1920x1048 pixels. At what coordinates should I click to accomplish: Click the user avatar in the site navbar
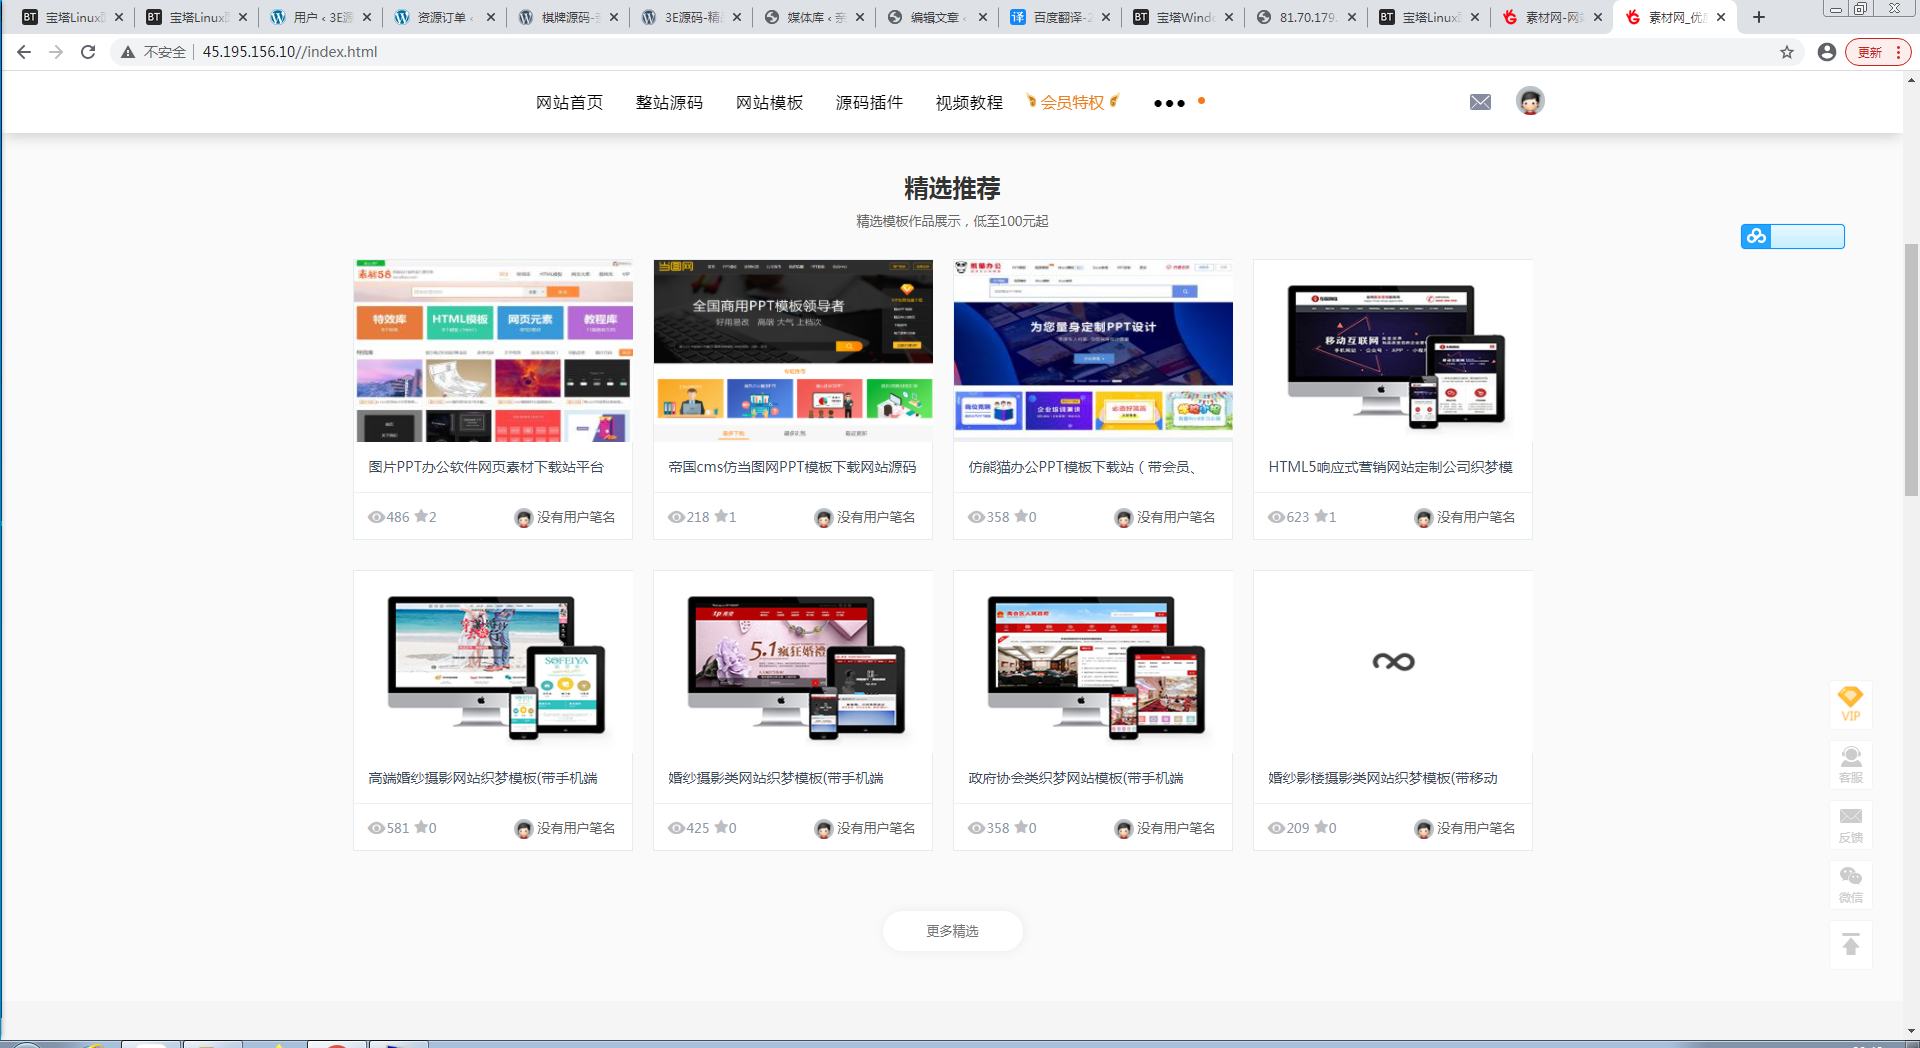pos(1530,101)
